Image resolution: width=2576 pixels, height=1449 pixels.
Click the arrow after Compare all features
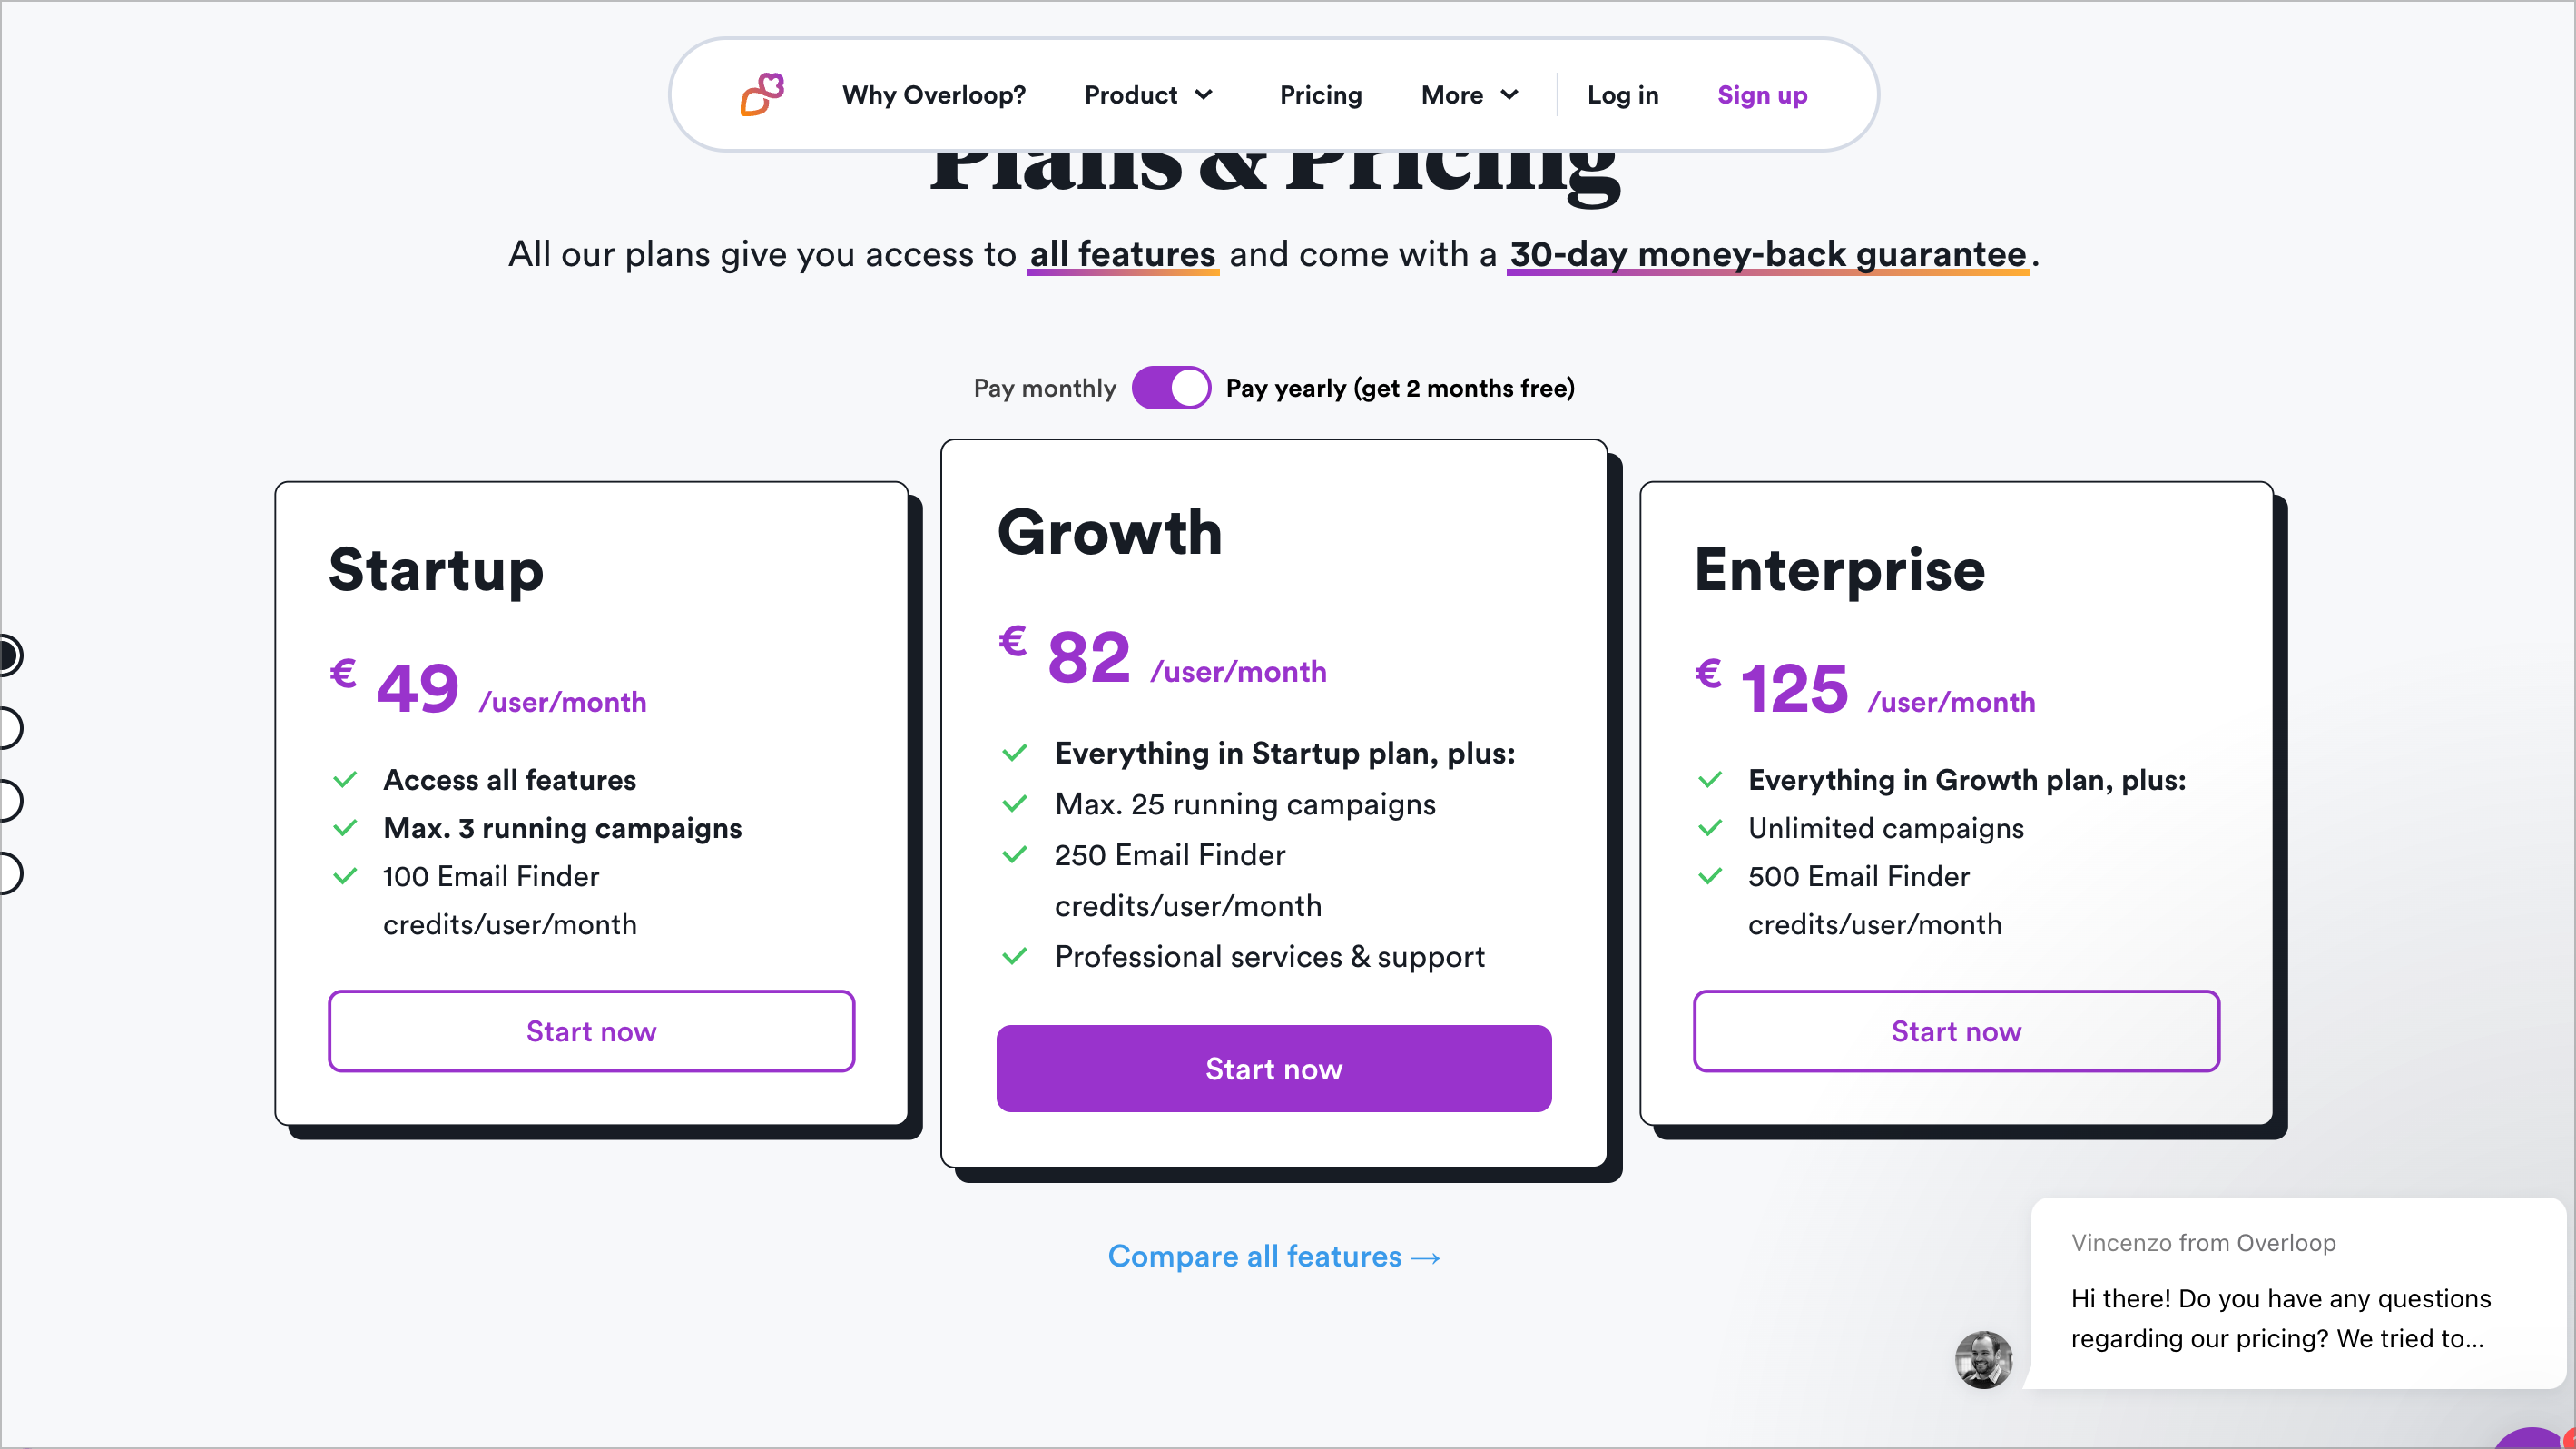point(1426,1258)
